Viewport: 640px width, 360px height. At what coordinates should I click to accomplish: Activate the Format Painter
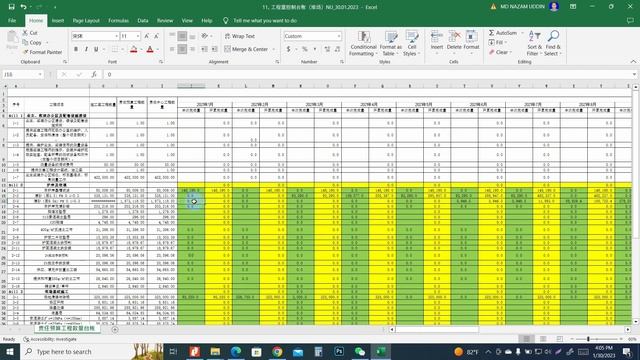[x=42, y=52]
